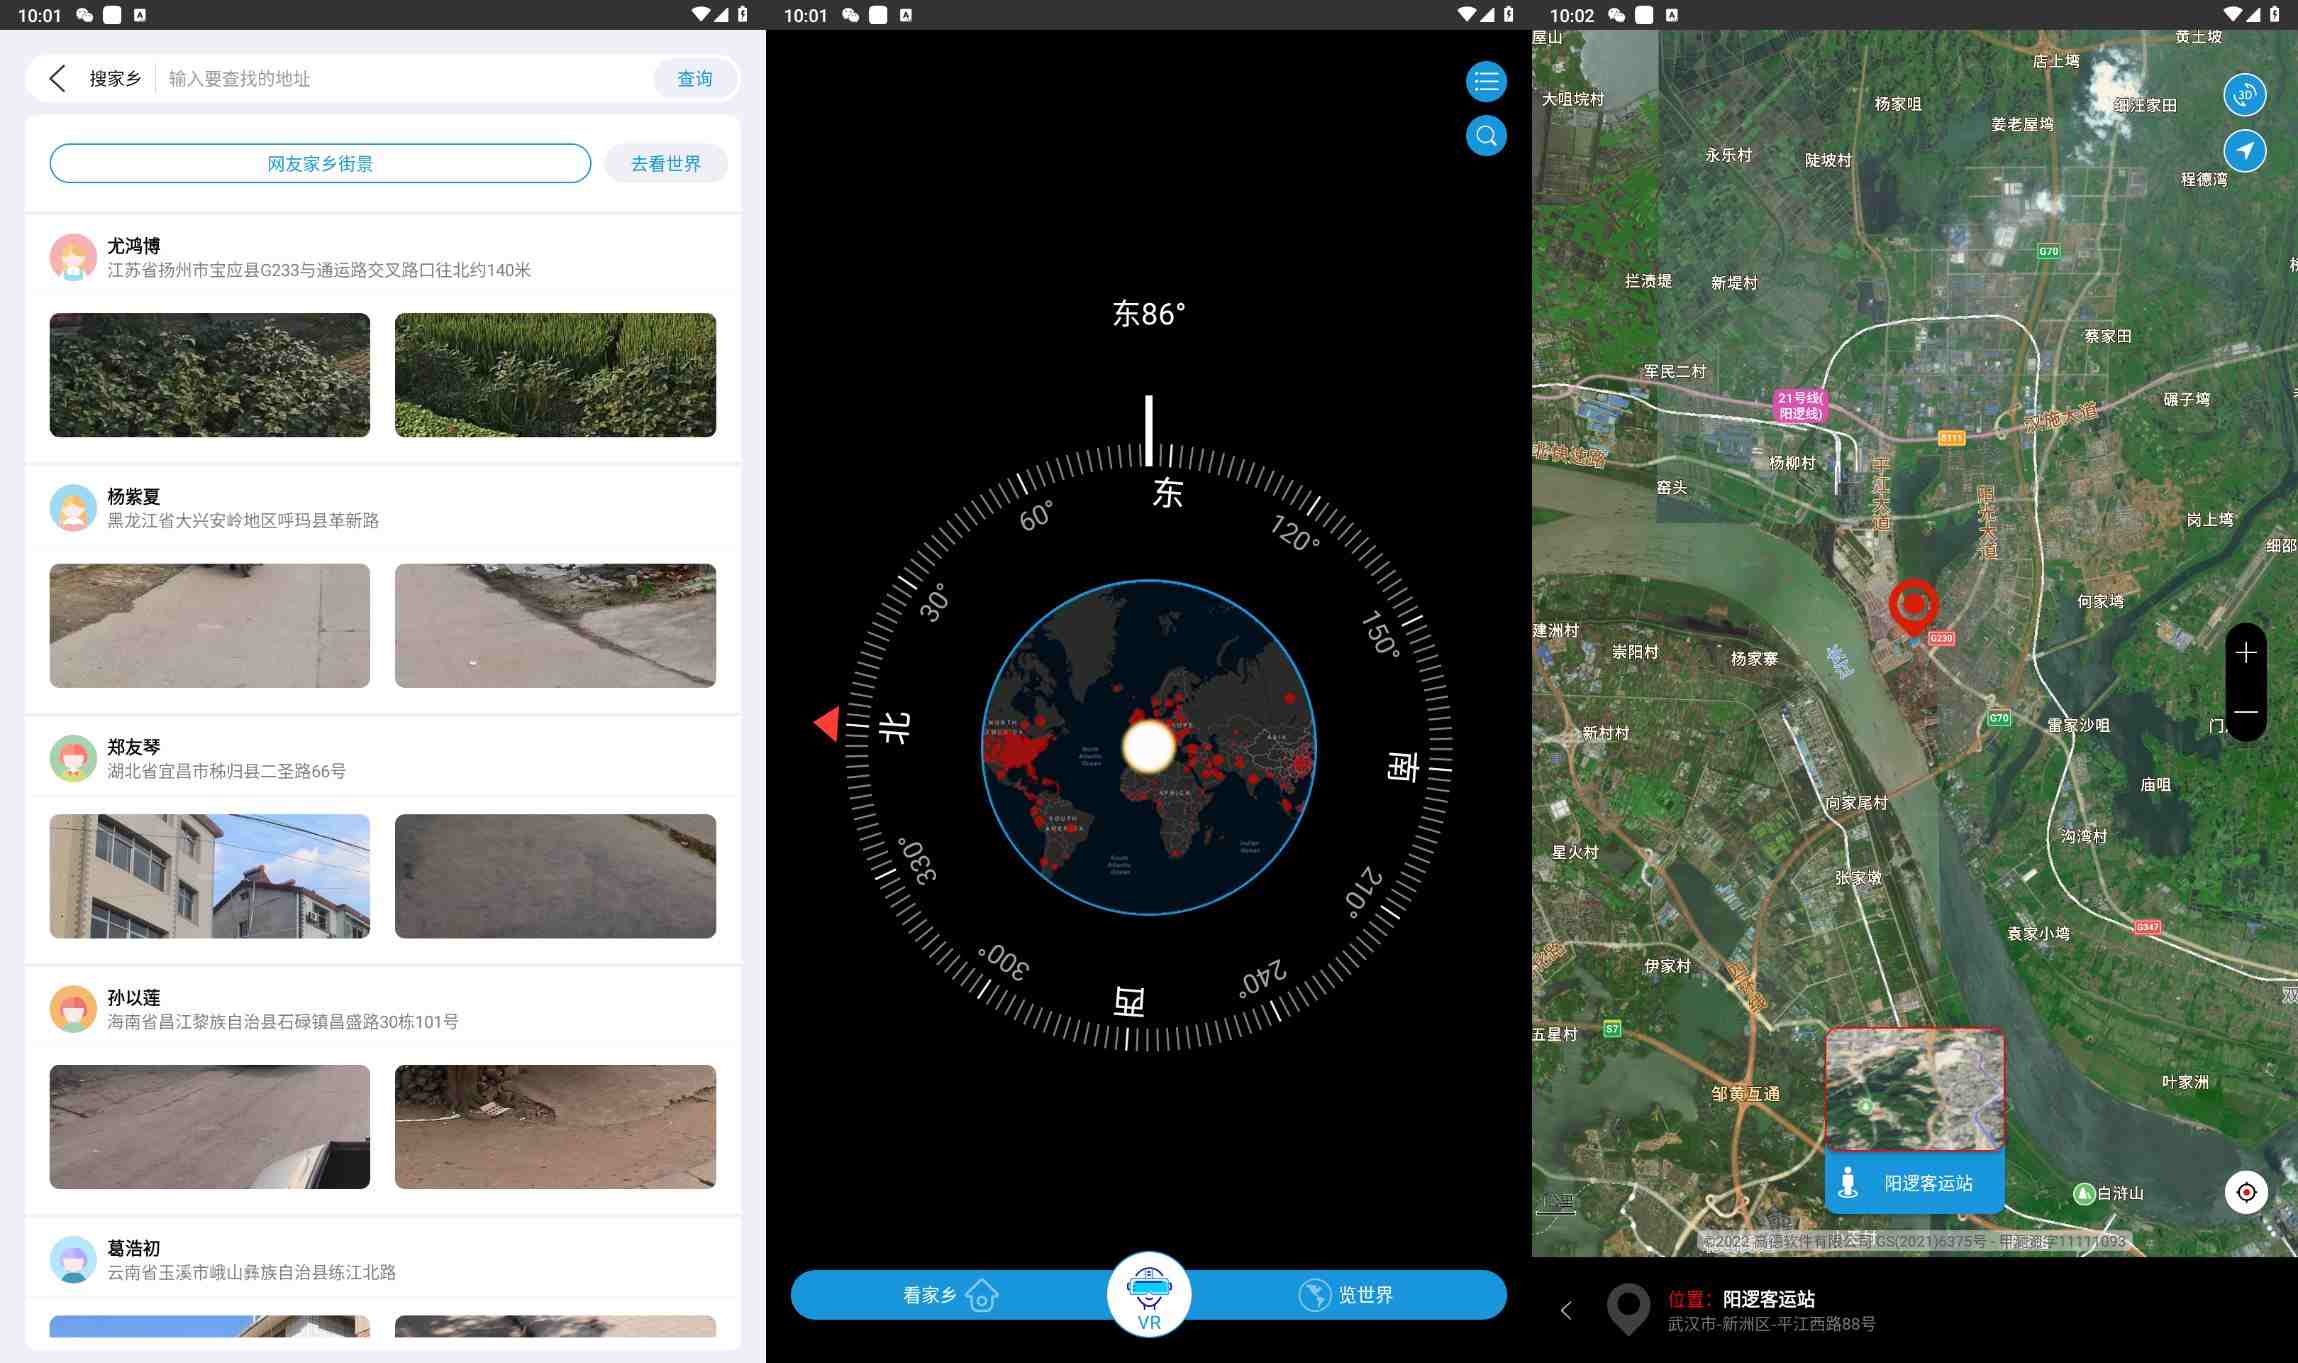
Task: Open 尤鸿博's first street photo thumbnail
Action: 210,375
